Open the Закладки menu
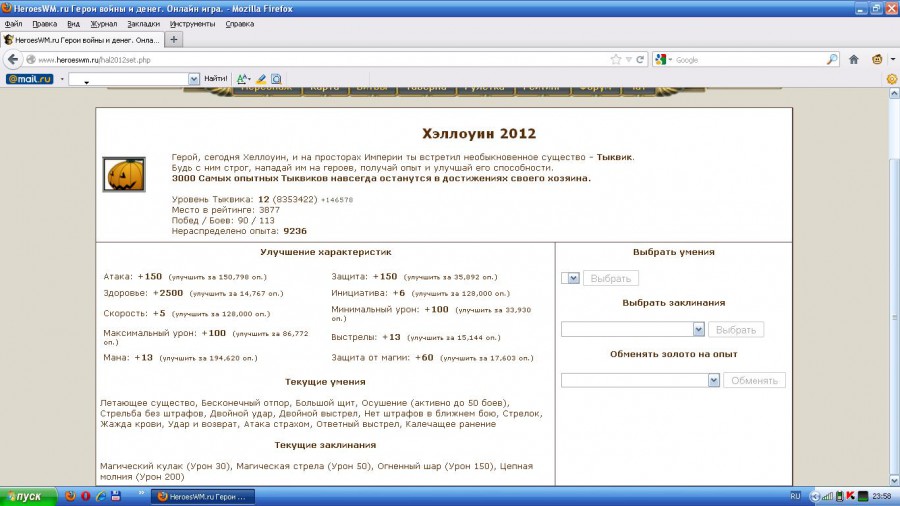Image resolution: width=900 pixels, height=506 pixels. pyautogui.click(x=143, y=24)
